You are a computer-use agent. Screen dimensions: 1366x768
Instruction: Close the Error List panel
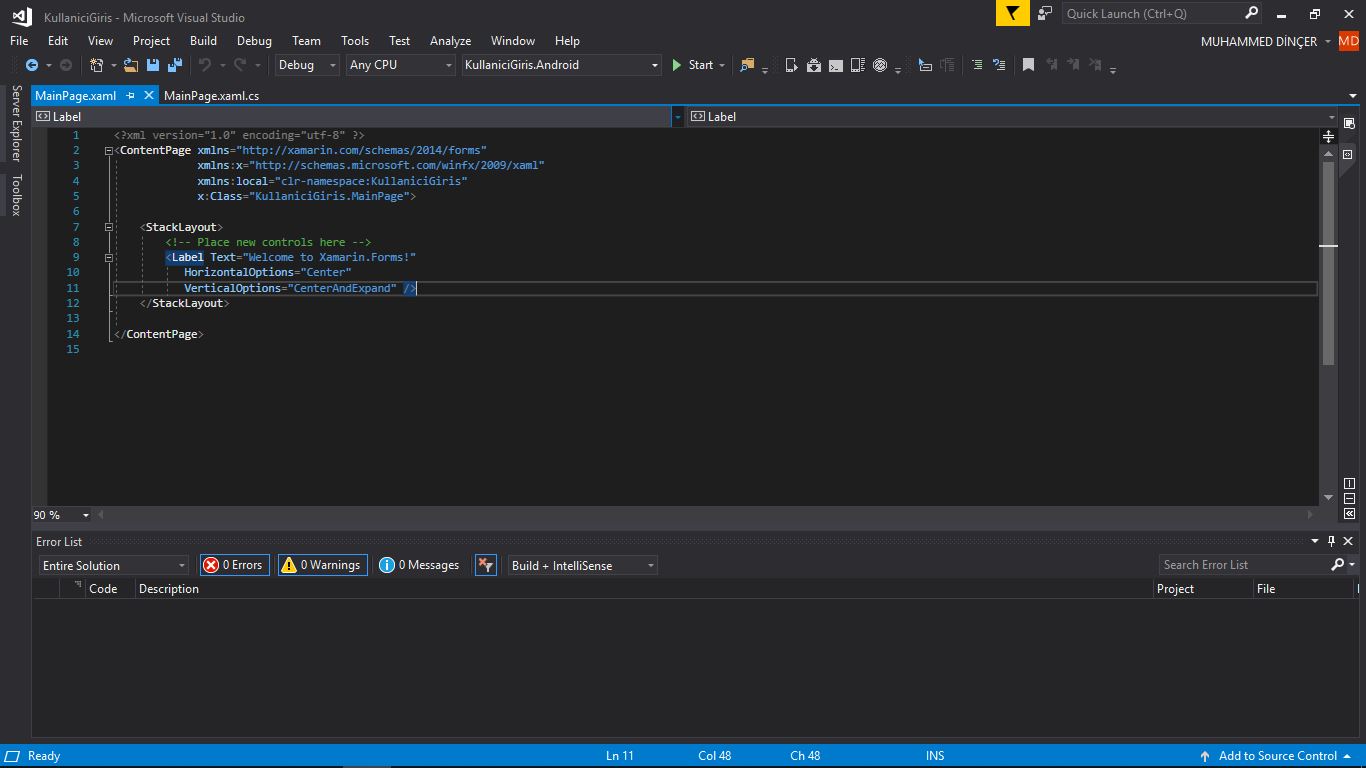pyautogui.click(x=1348, y=541)
